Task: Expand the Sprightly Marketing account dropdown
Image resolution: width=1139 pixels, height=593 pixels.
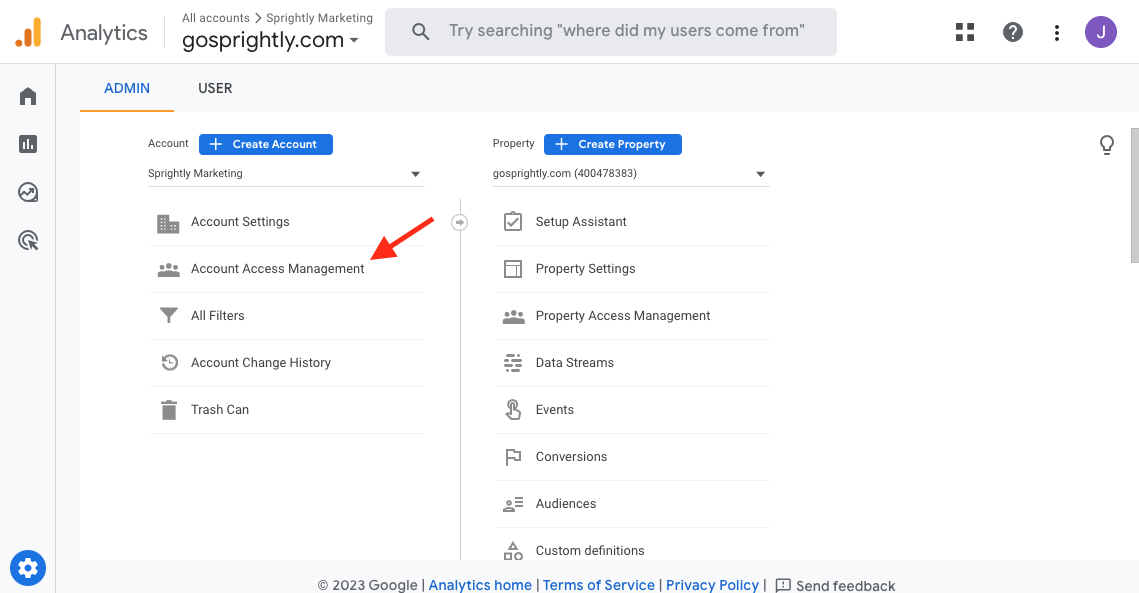Action: click(x=285, y=174)
